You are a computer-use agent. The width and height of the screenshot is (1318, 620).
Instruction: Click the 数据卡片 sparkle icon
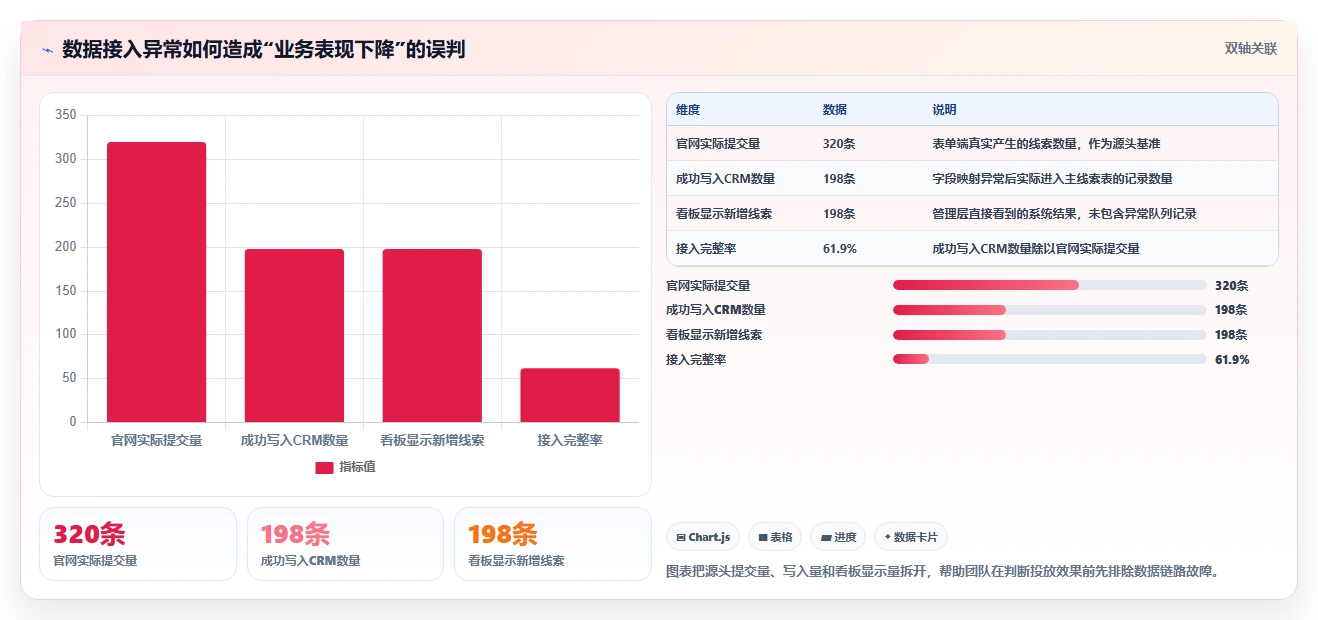[x=887, y=538]
